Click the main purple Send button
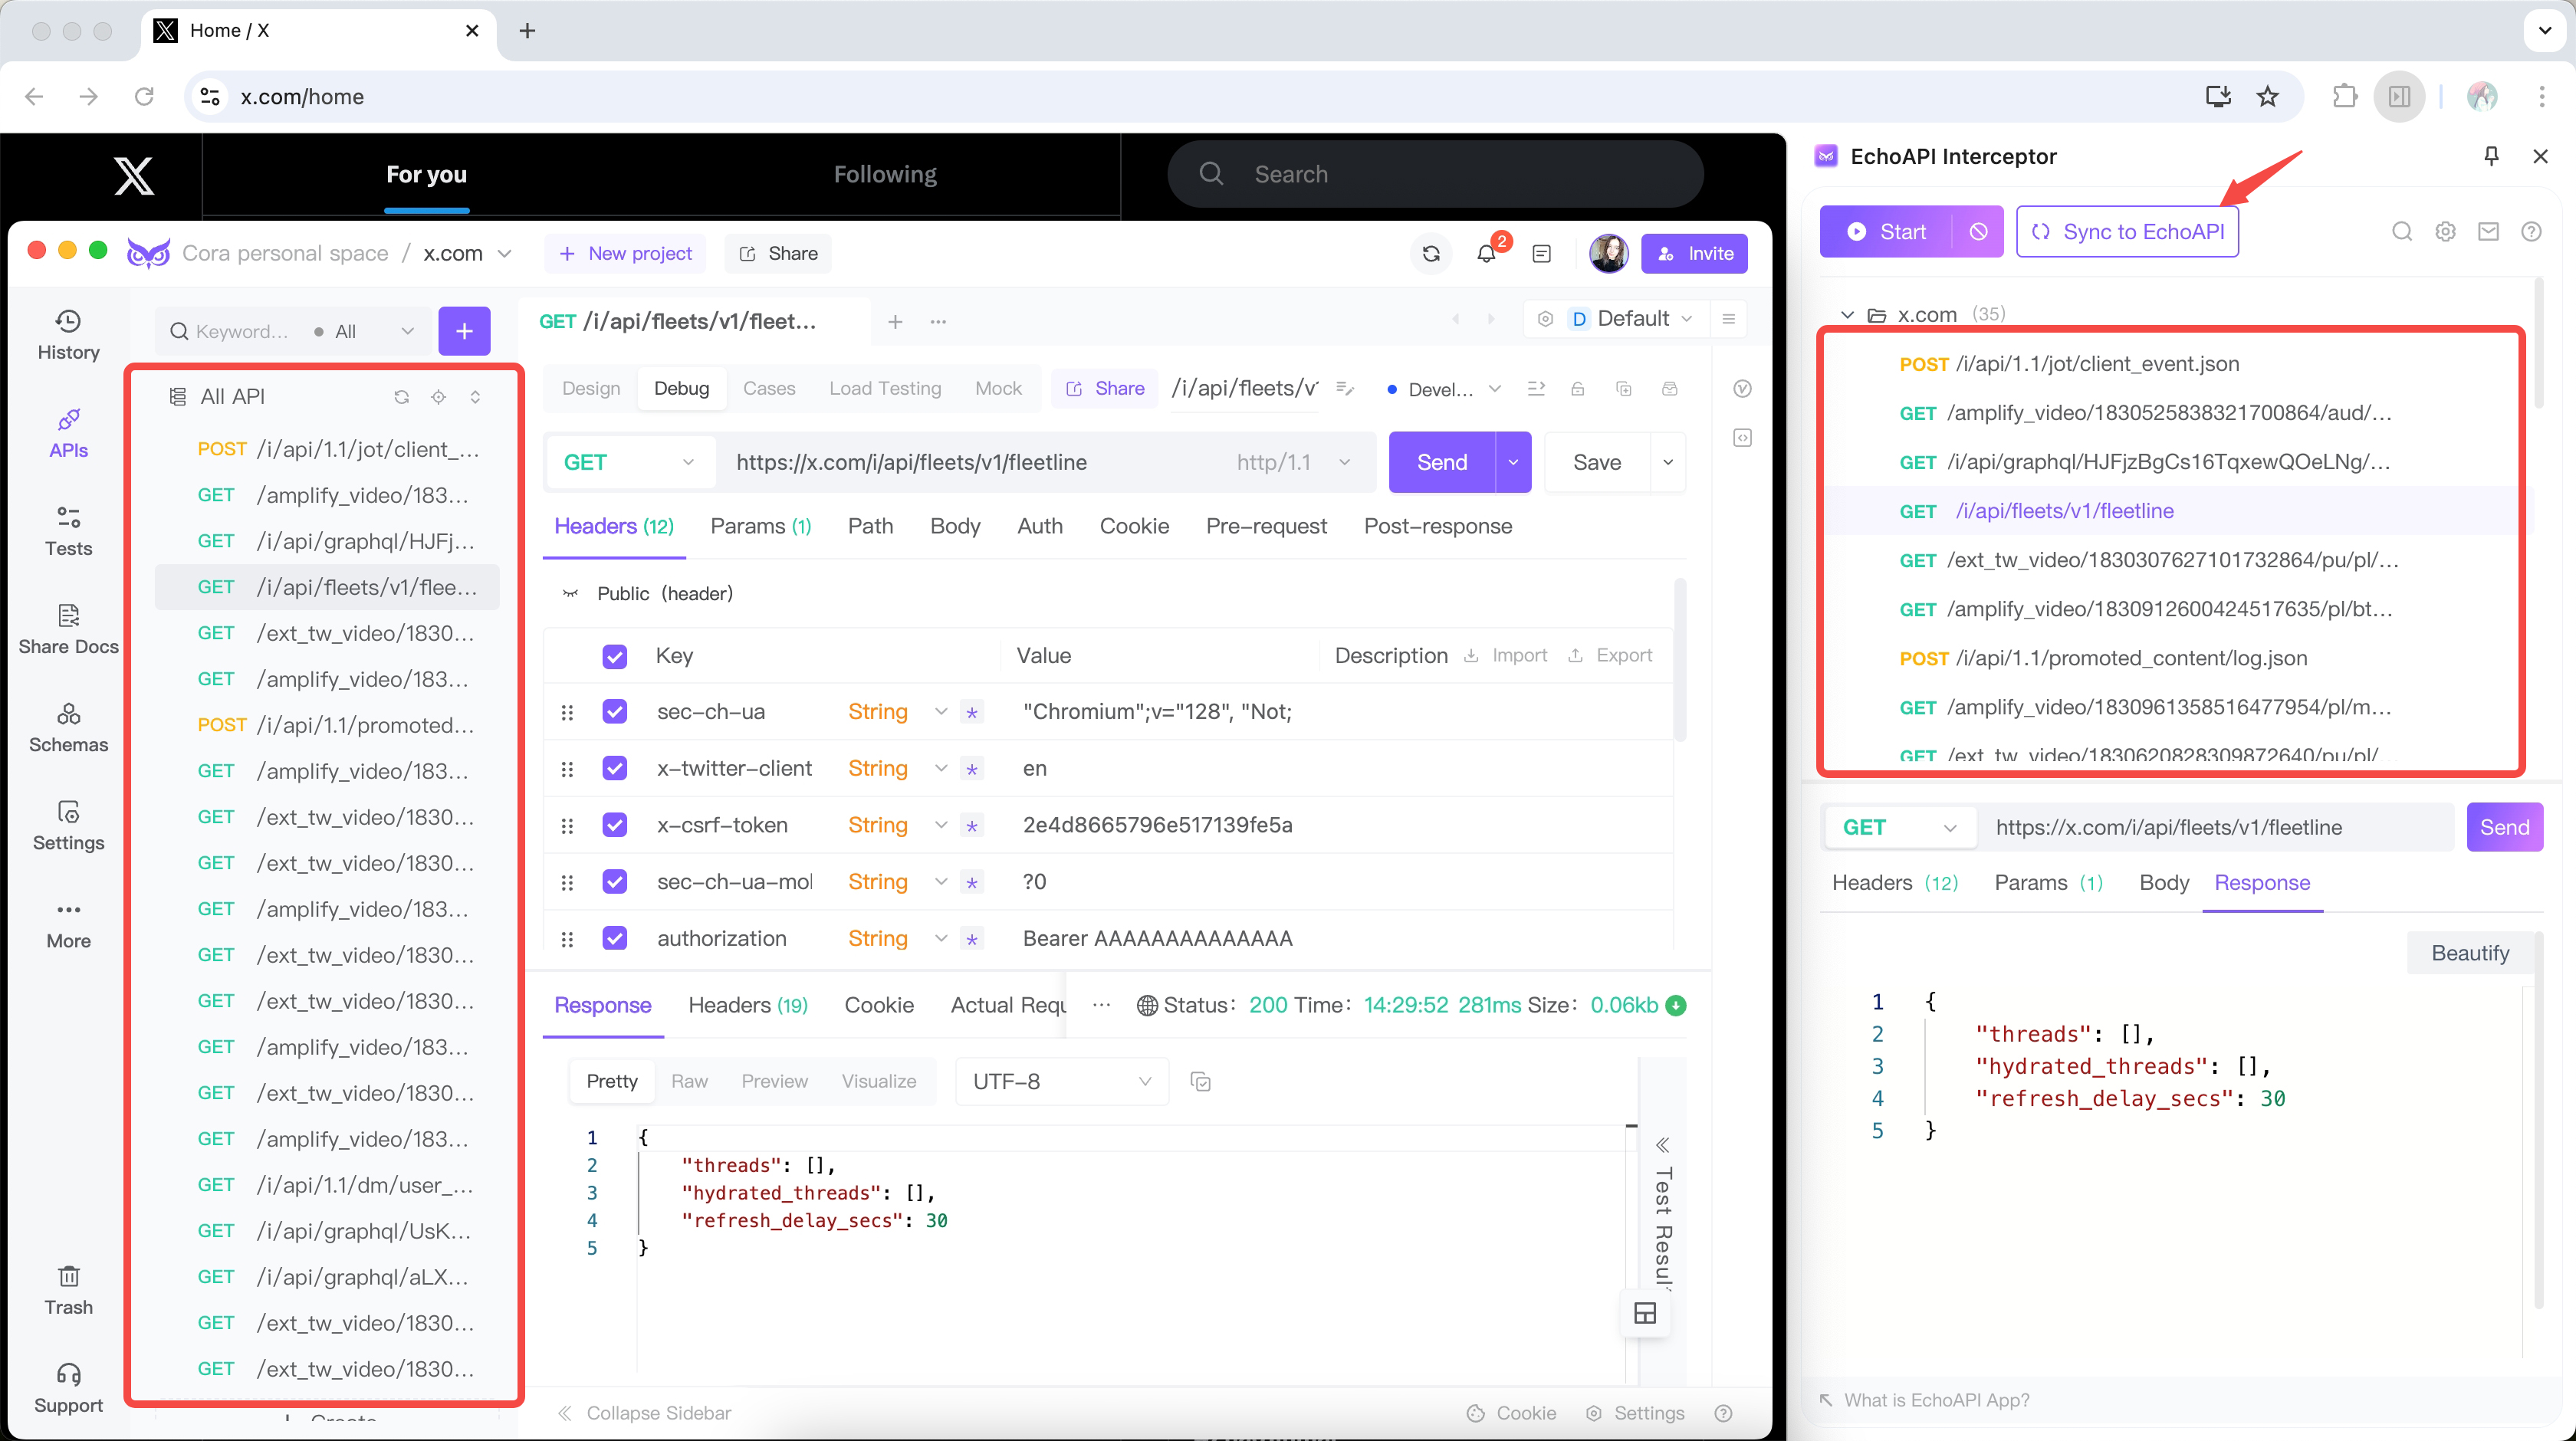Screen dimensions: 2576x1441 [1442, 462]
